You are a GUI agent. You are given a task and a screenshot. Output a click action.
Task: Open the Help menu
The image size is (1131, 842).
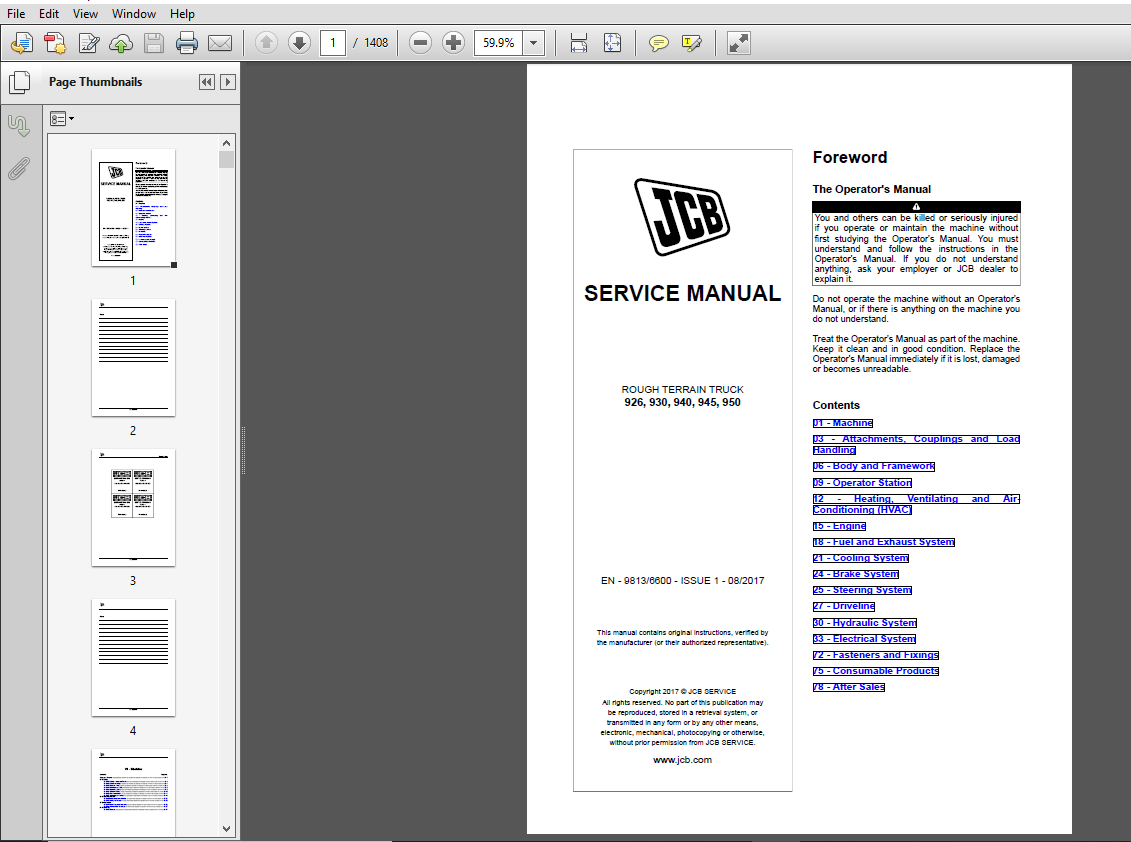pos(182,14)
